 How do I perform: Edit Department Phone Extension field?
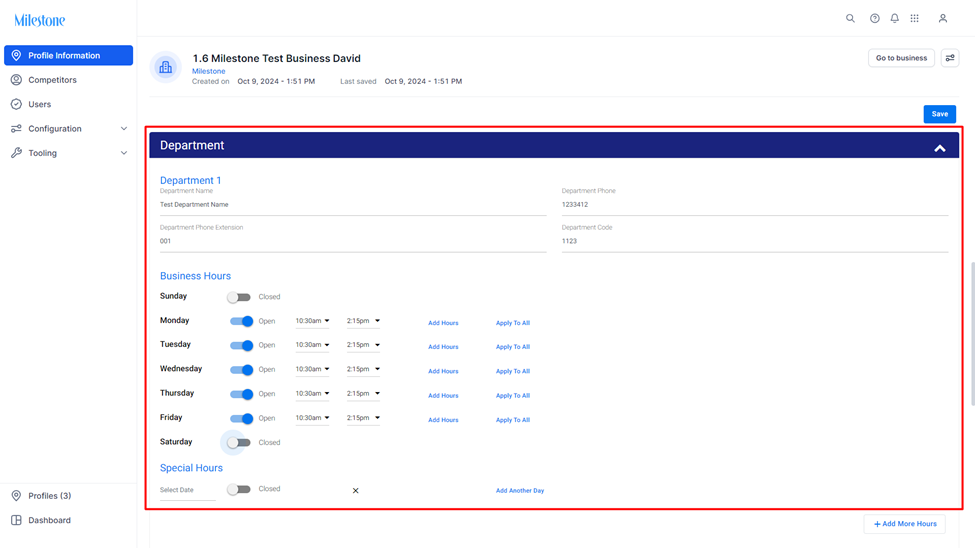pos(353,241)
